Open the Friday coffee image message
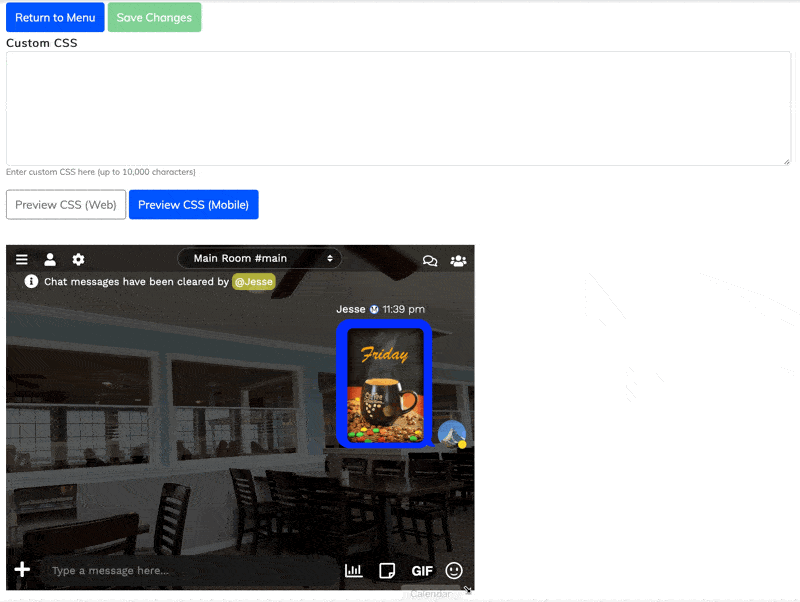Viewport: 800px width, 602px height. tap(384, 384)
